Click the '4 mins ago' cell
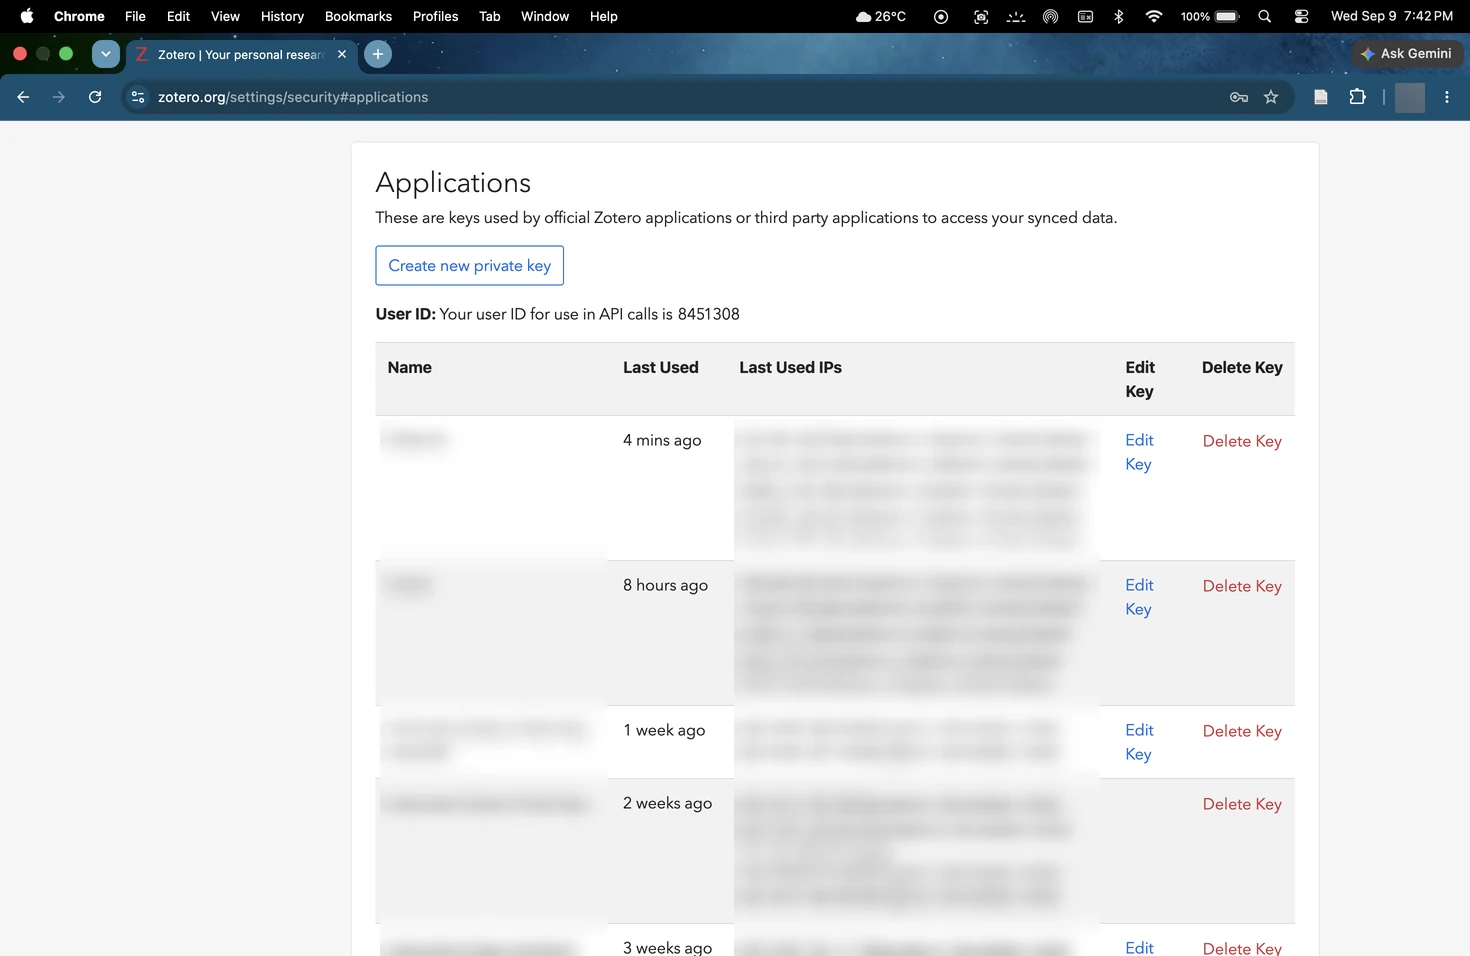The width and height of the screenshot is (1470, 956). pos(662,440)
